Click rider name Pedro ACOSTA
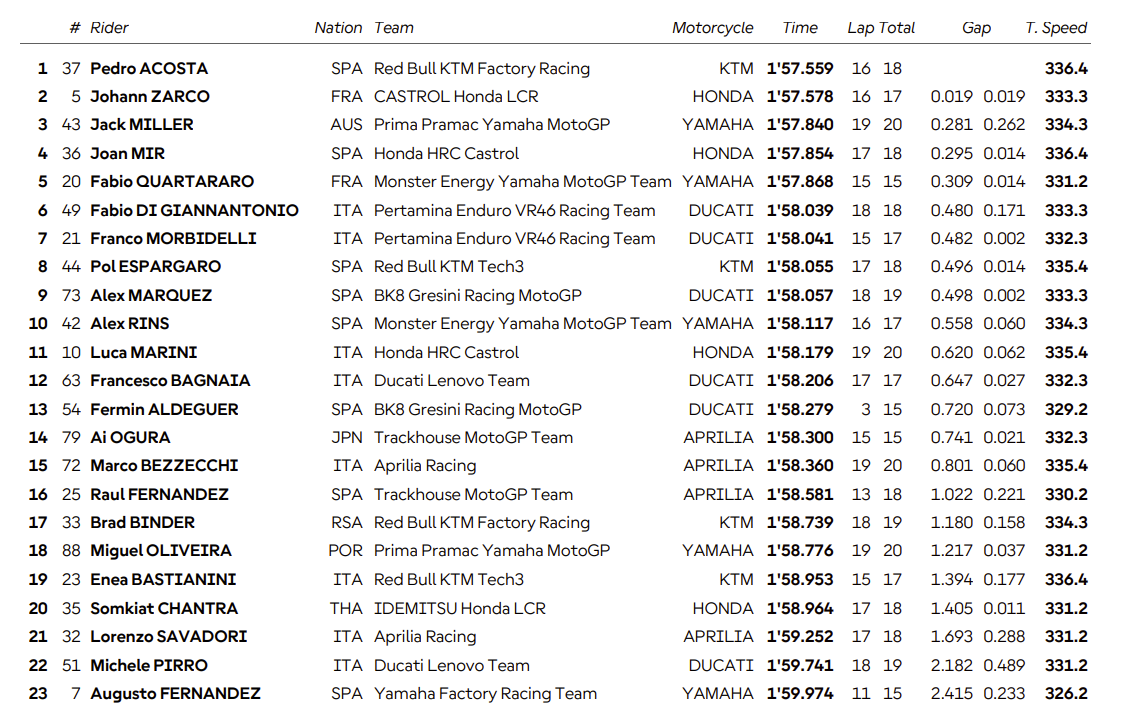Screen dimensions: 1128x706 click(149, 69)
